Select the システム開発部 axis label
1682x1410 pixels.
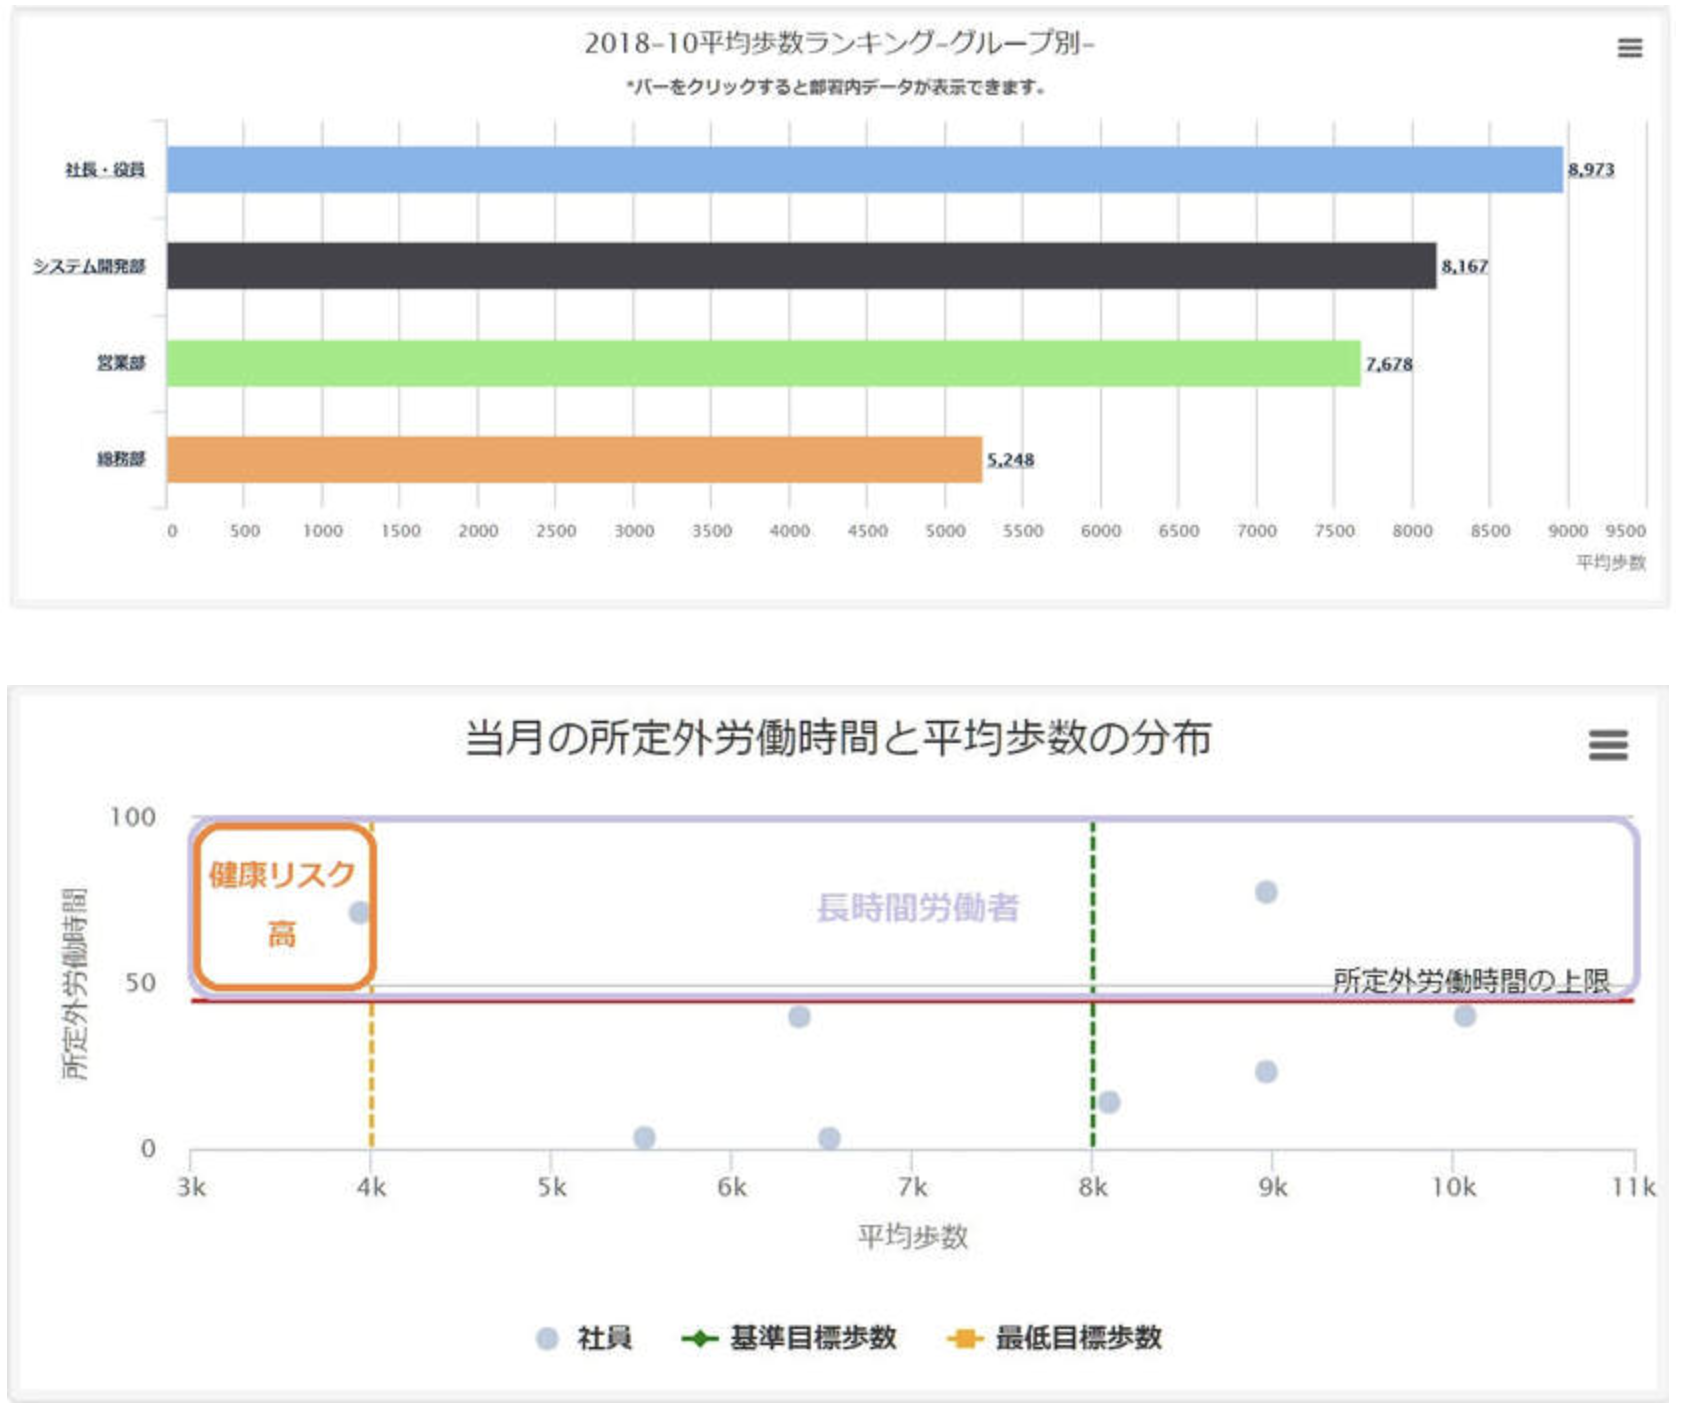(x=89, y=266)
